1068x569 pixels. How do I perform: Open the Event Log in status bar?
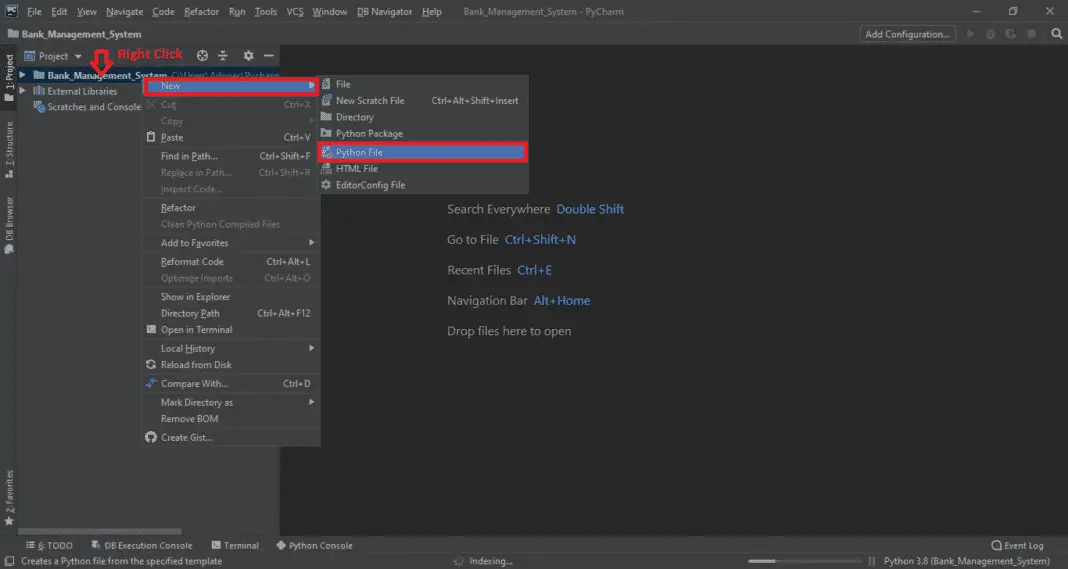click(x=1017, y=545)
